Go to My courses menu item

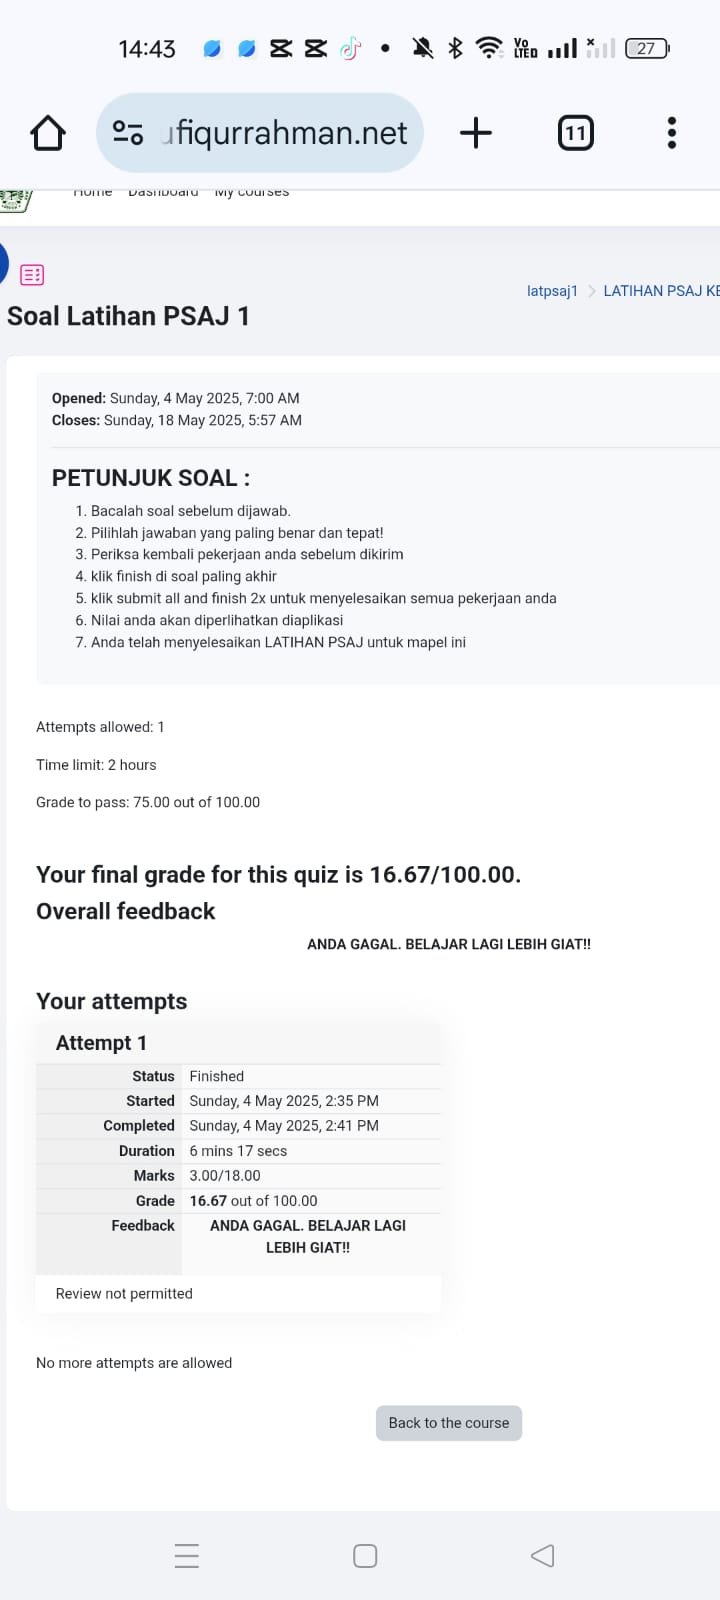click(252, 193)
